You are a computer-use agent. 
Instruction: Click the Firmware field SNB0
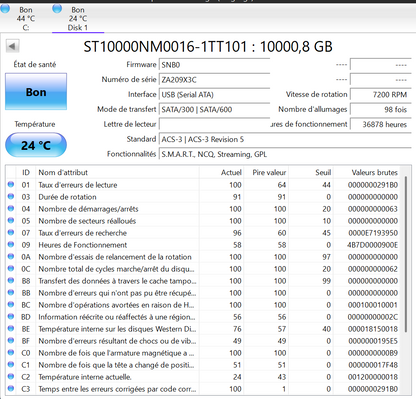(215, 65)
